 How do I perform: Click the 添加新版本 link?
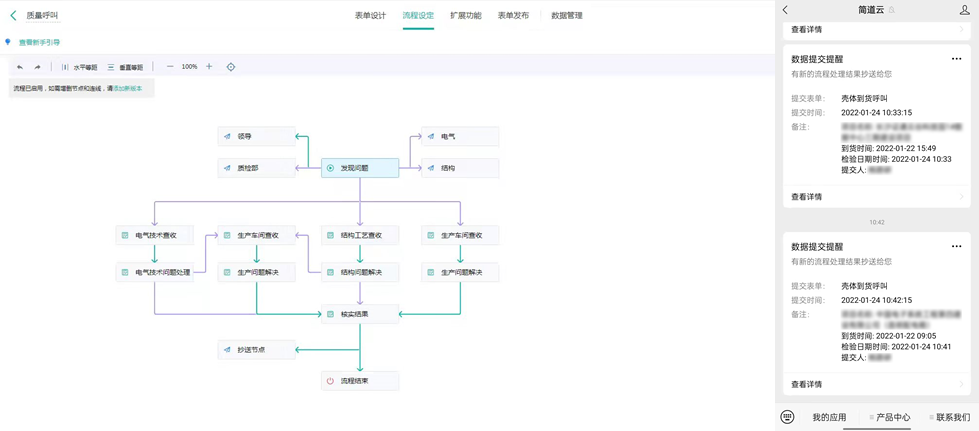[x=128, y=89]
